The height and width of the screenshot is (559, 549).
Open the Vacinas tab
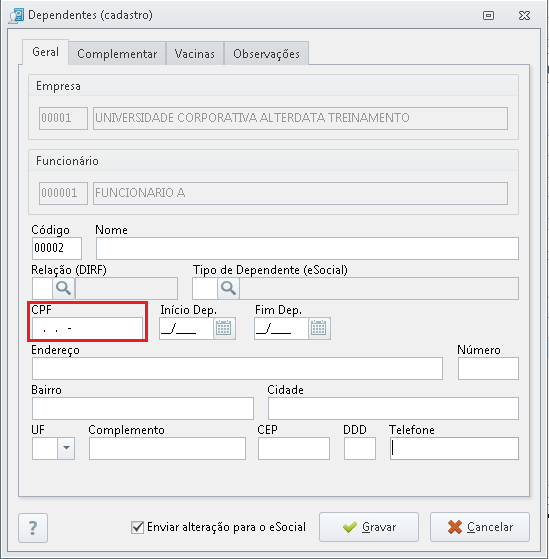pos(195,53)
